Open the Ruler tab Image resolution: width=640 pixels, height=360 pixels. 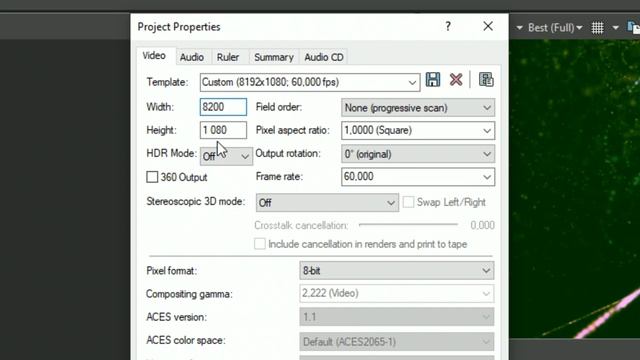[x=228, y=57]
